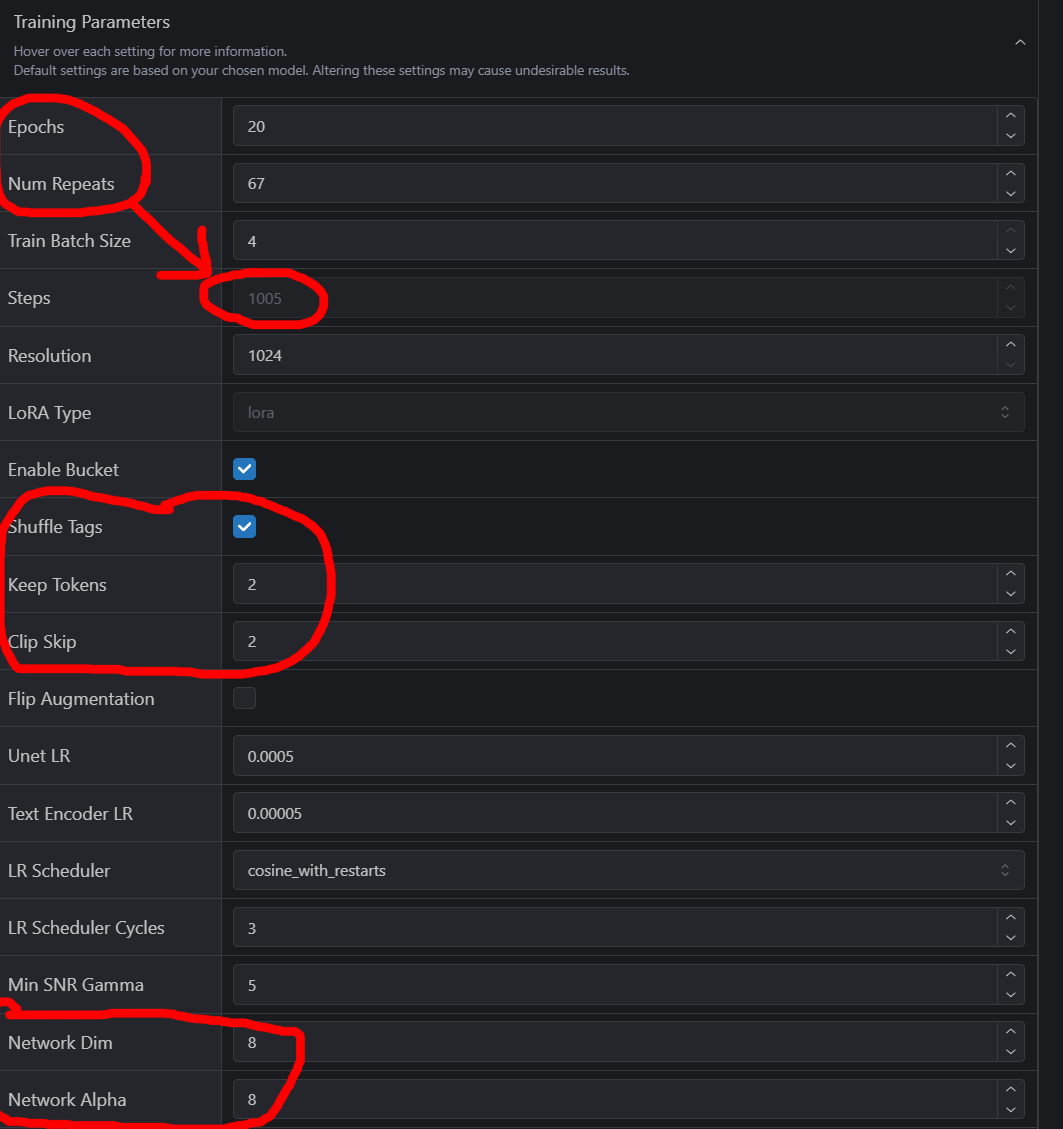Raise Resolution with the up arrow

(1010, 345)
